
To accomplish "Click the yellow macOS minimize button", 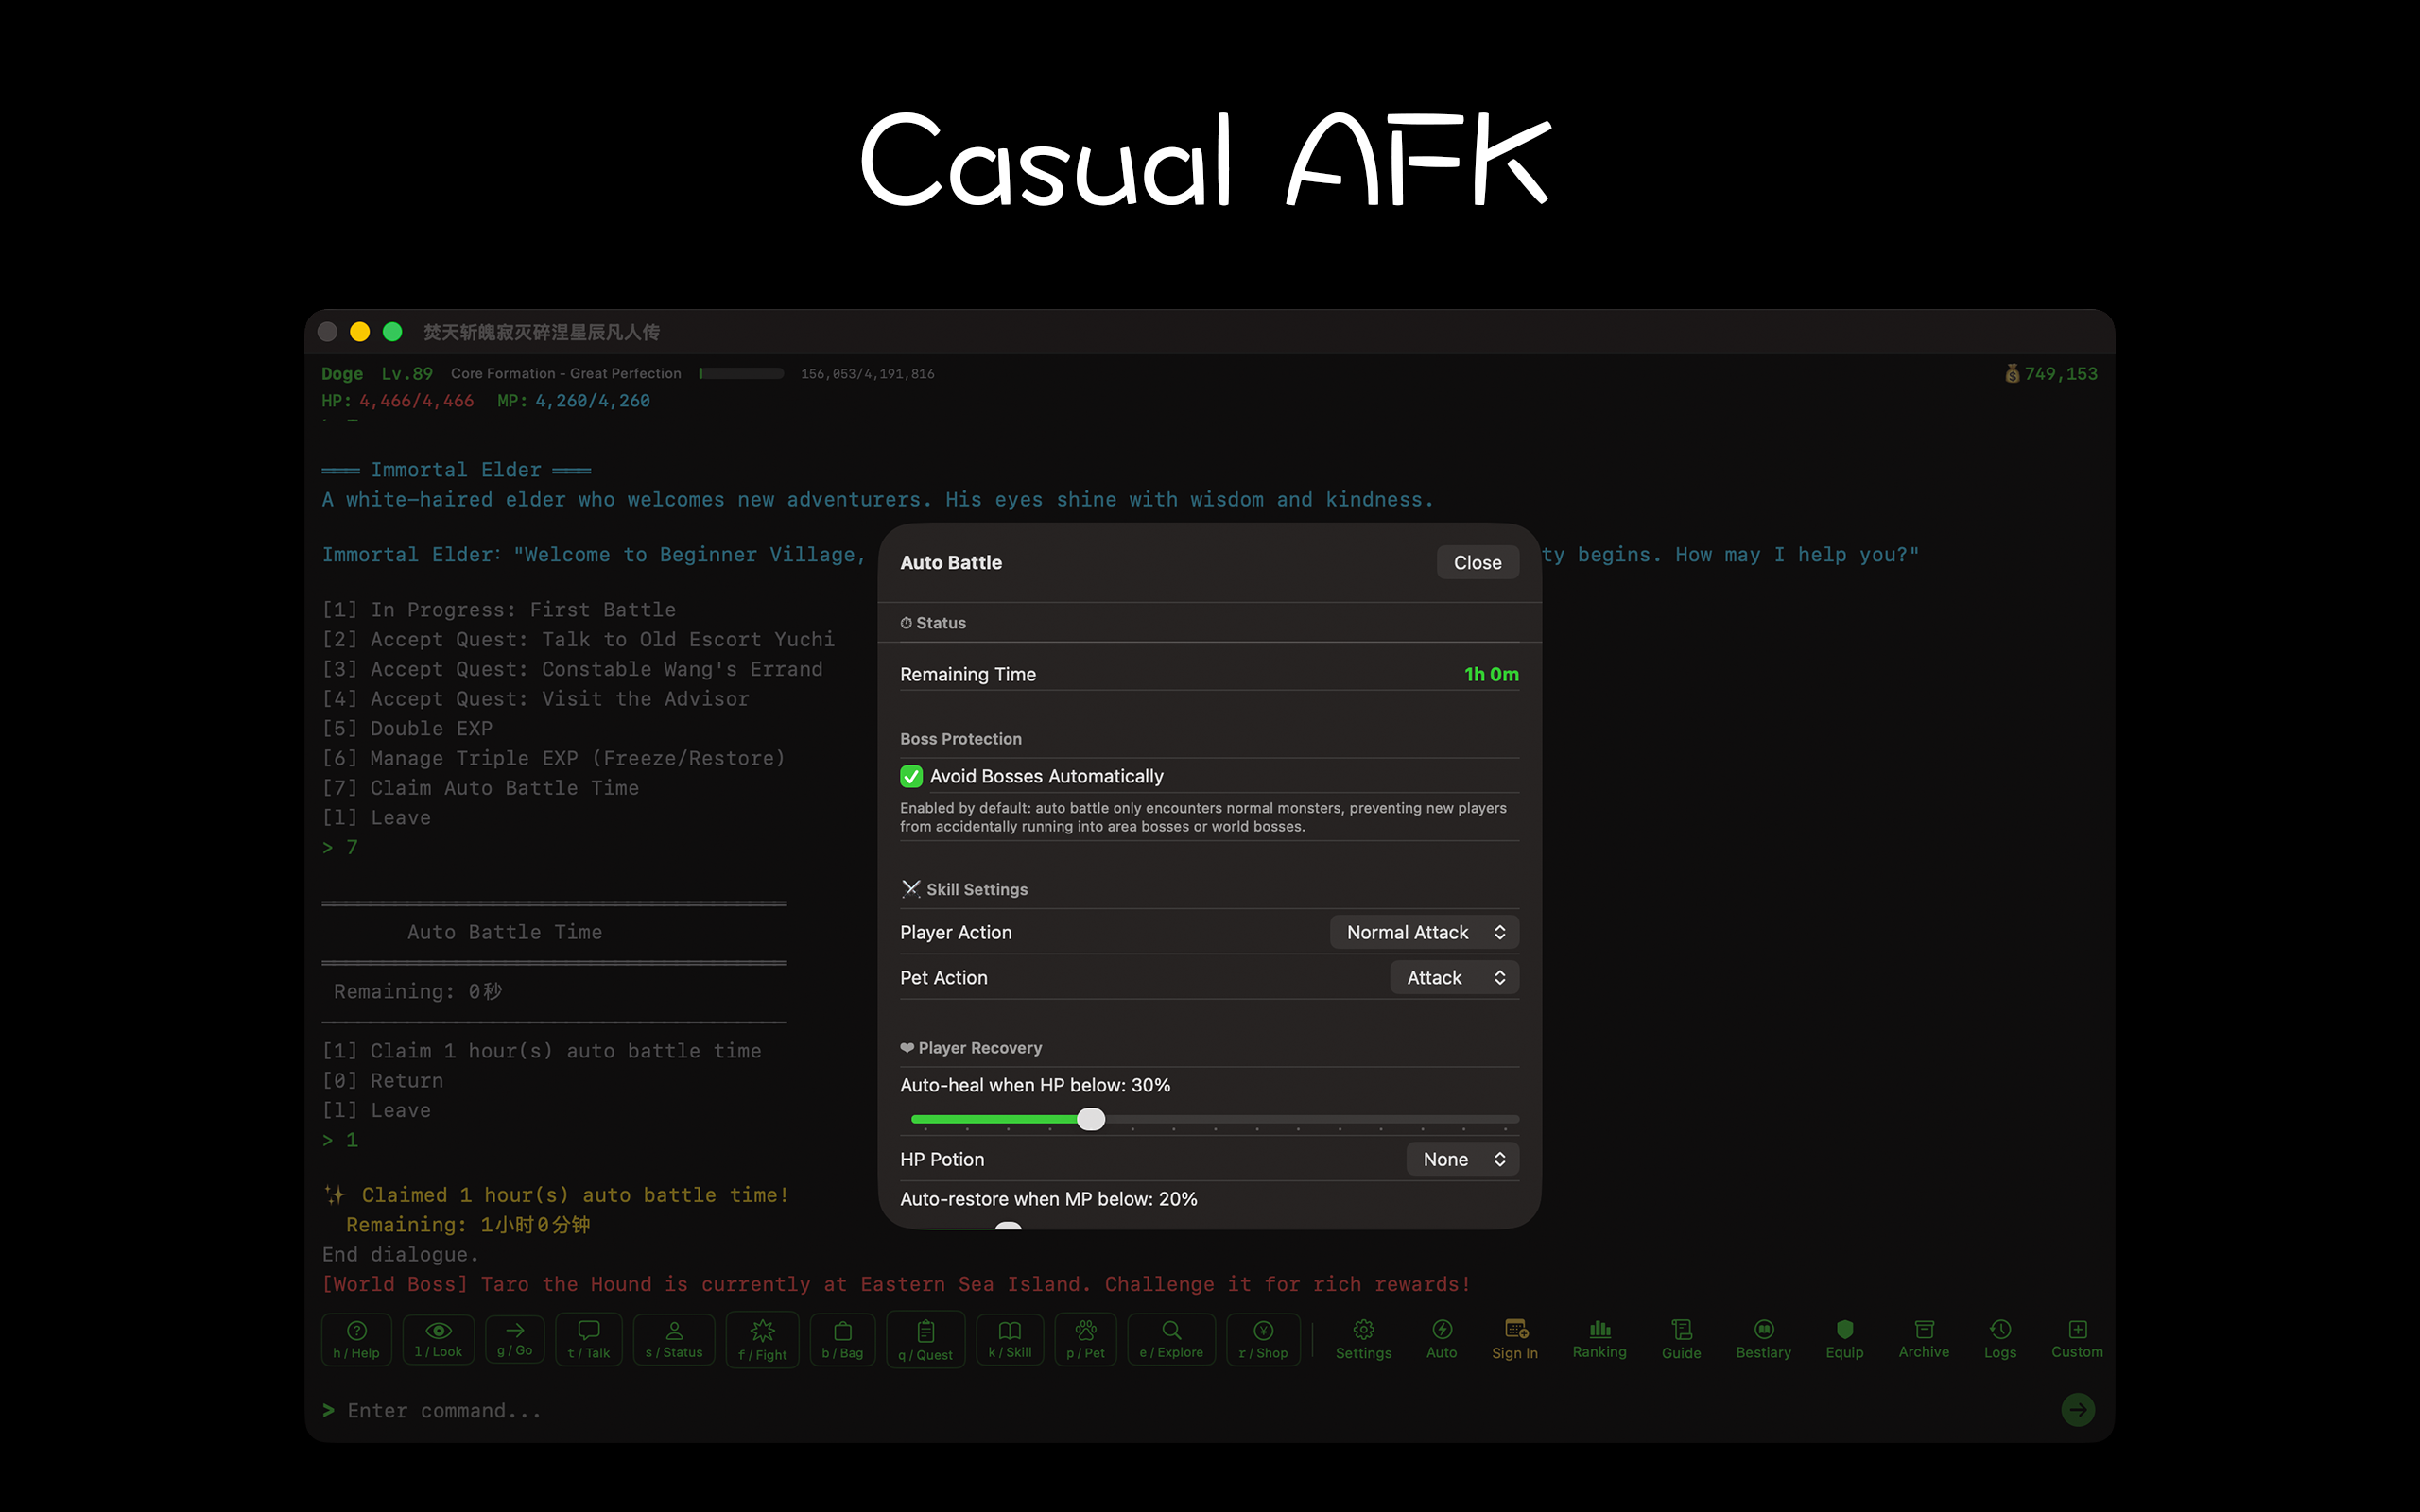I will click(360, 331).
